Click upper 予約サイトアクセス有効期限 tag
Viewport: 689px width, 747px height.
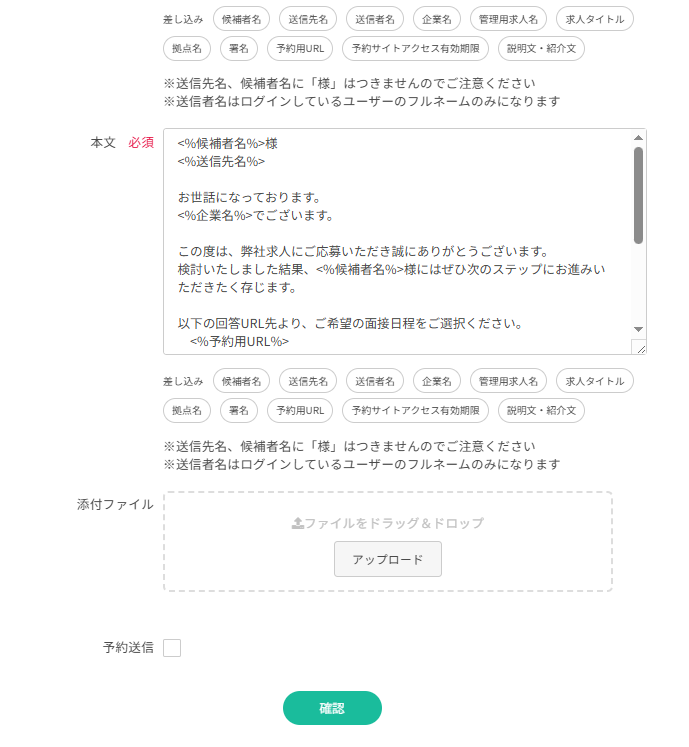point(415,49)
